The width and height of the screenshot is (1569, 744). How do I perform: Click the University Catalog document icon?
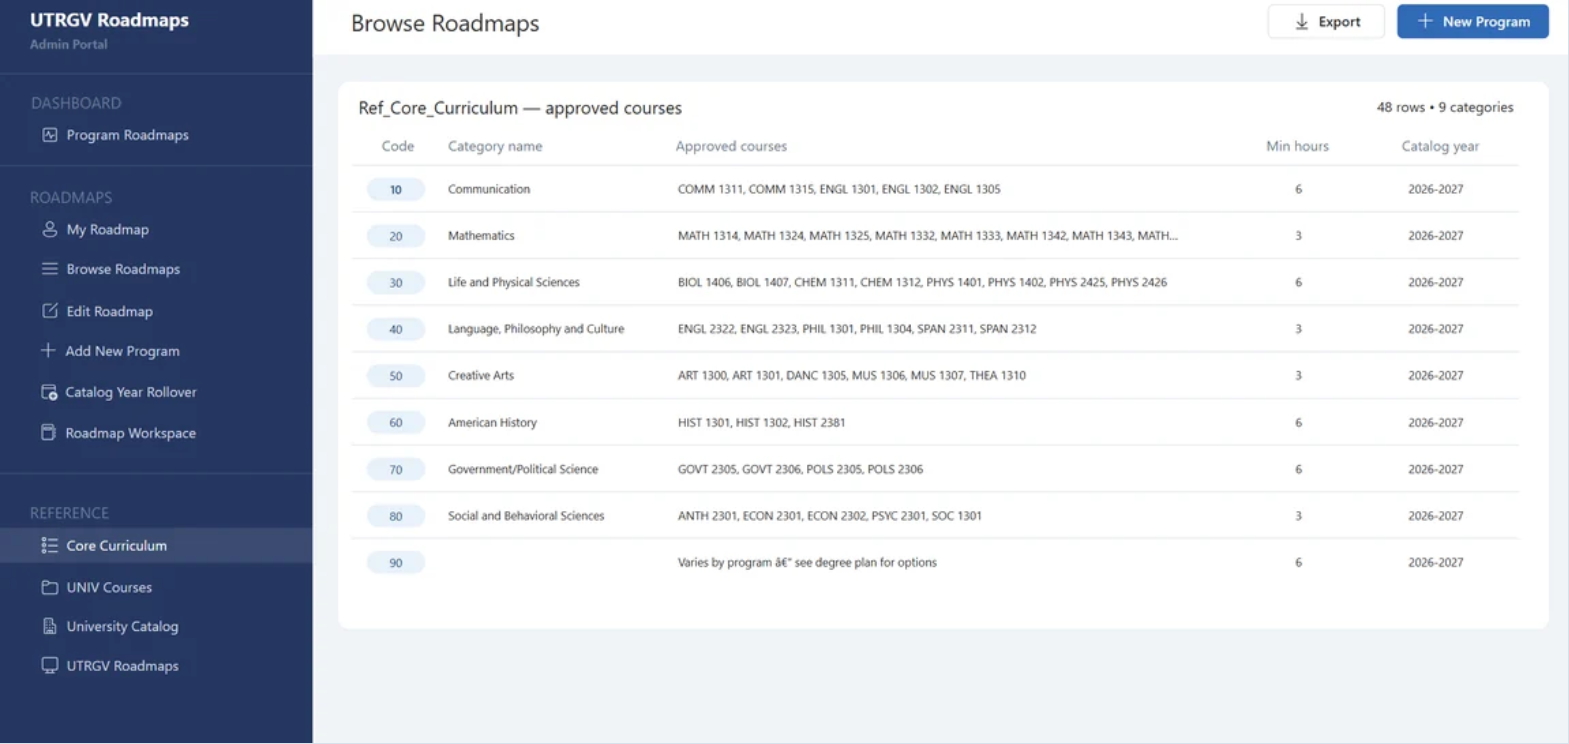[x=49, y=626]
